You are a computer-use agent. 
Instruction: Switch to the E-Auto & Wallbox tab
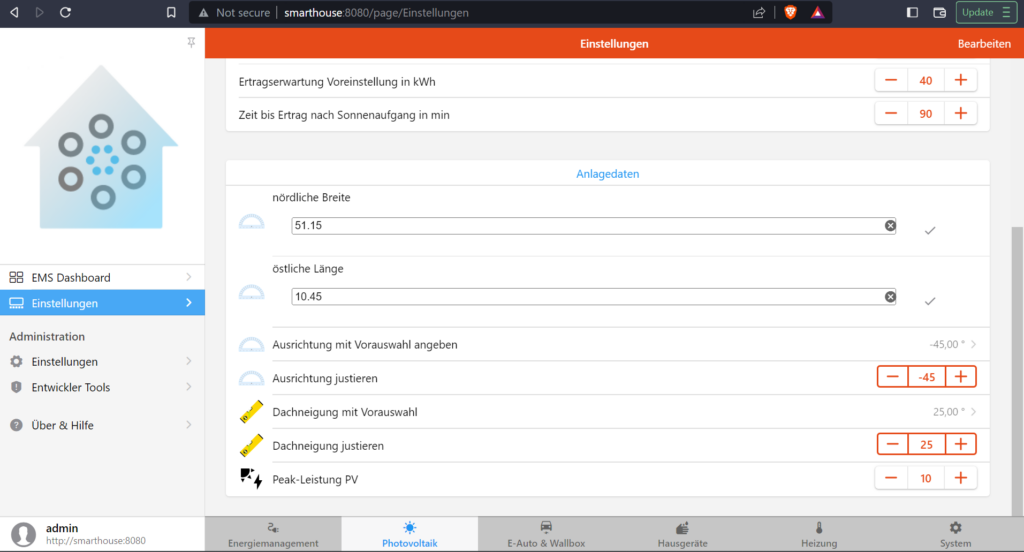point(545,534)
